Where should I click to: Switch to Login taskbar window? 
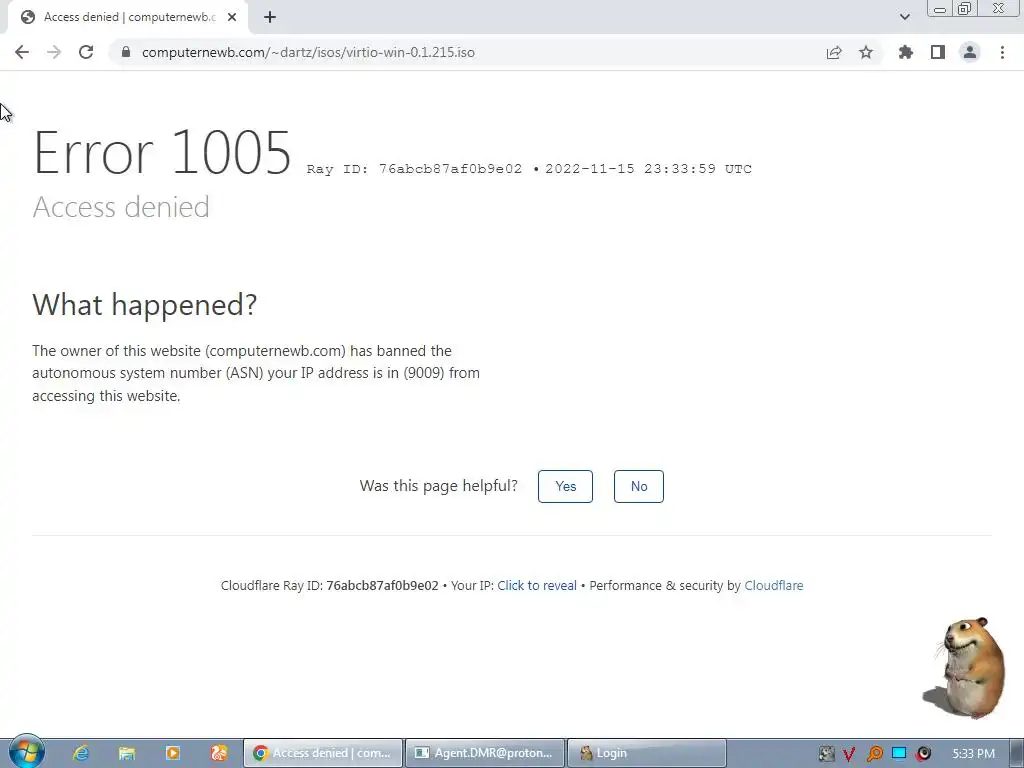click(x=647, y=753)
